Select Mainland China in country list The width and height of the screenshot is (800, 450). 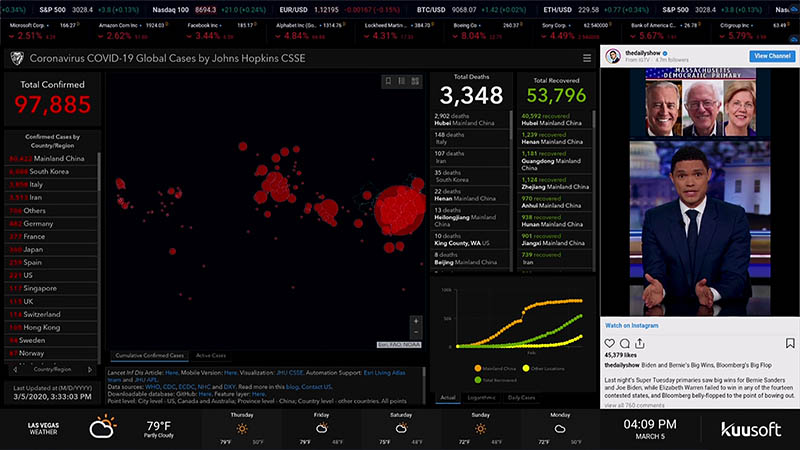coord(51,159)
